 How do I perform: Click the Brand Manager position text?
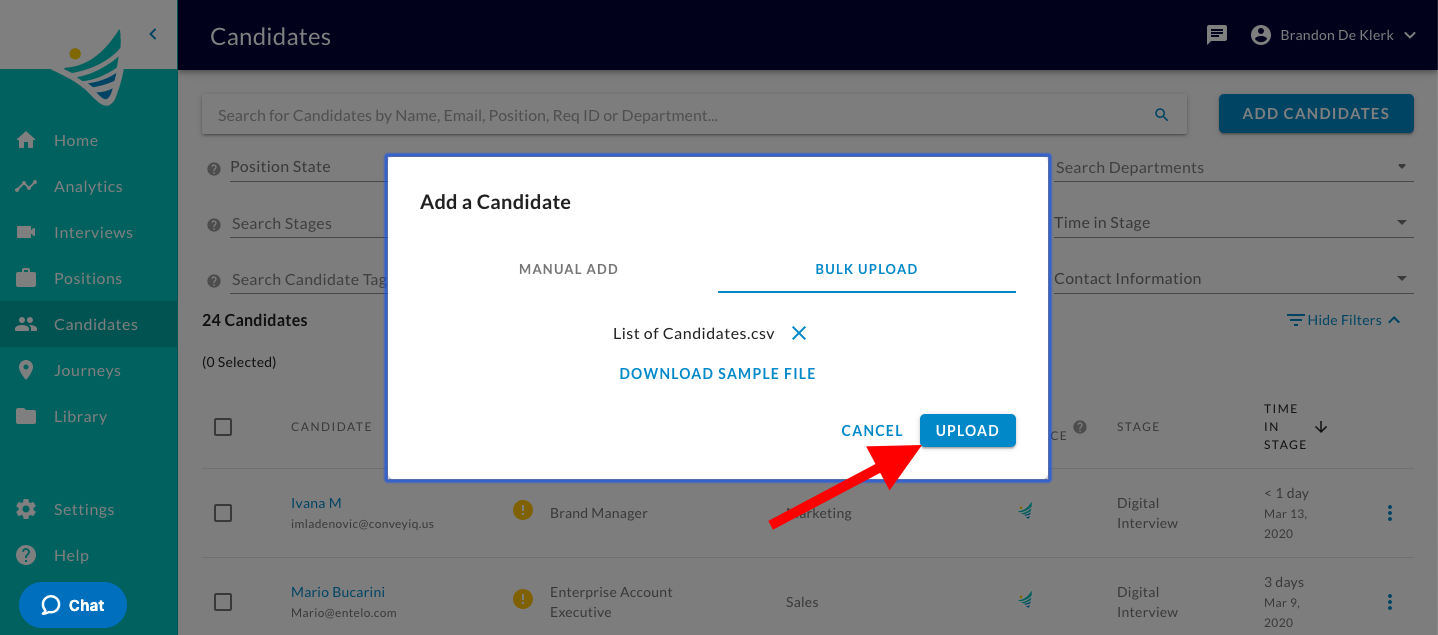pyautogui.click(x=599, y=513)
